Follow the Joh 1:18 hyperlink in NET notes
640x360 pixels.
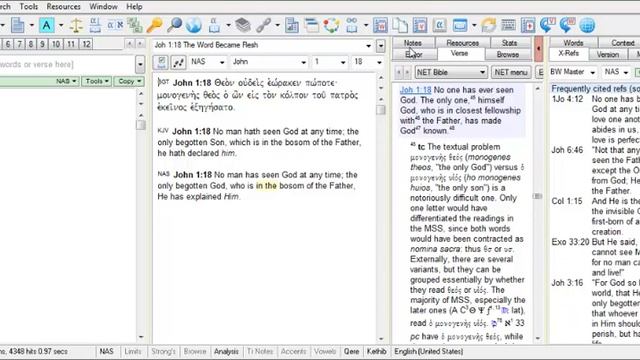(x=416, y=90)
